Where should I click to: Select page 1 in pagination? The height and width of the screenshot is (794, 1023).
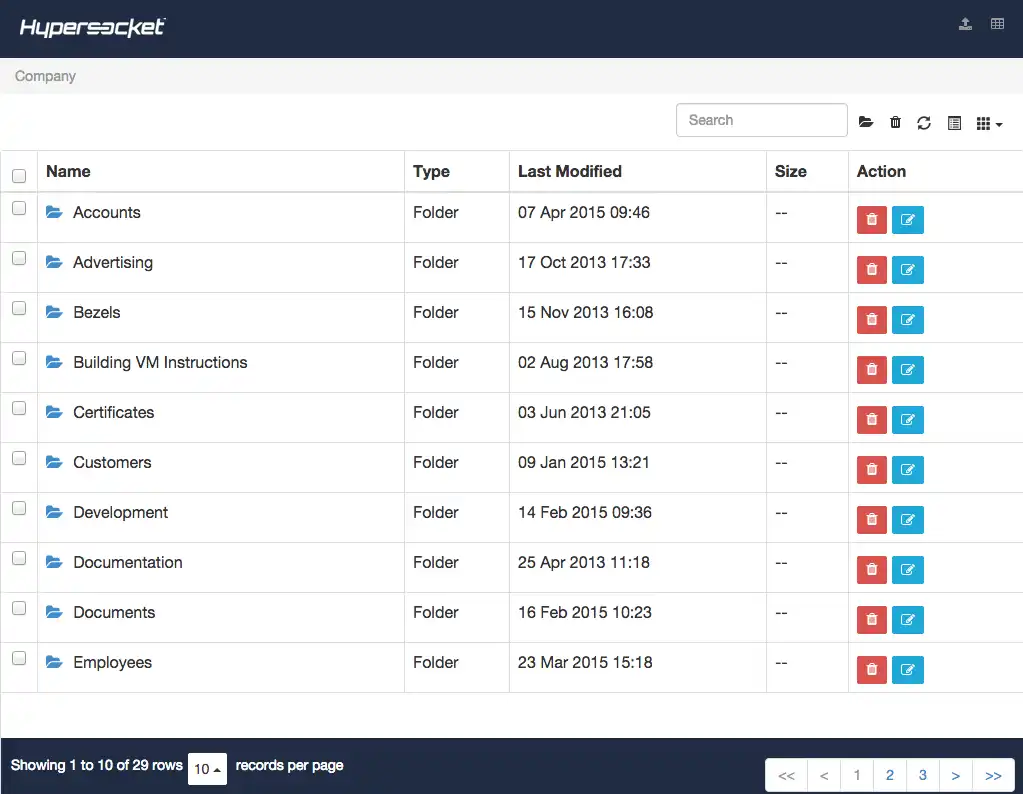point(857,775)
